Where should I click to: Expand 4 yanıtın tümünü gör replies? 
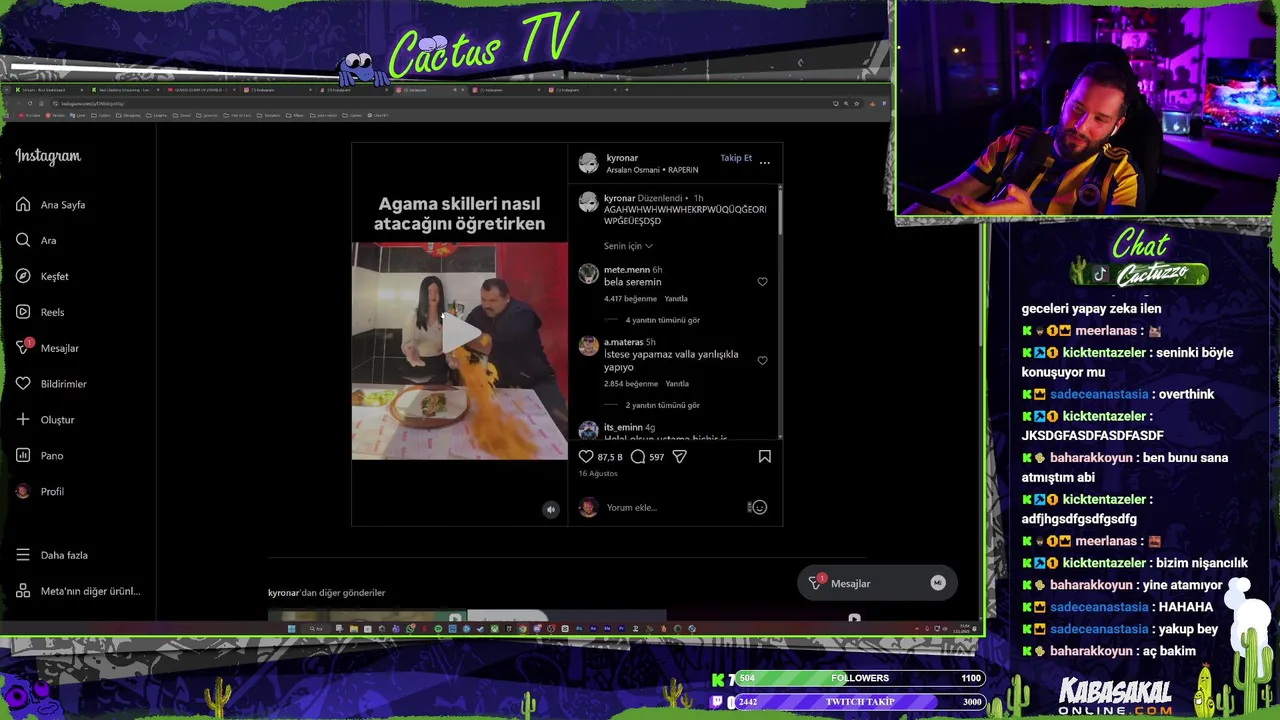tap(662, 320)
